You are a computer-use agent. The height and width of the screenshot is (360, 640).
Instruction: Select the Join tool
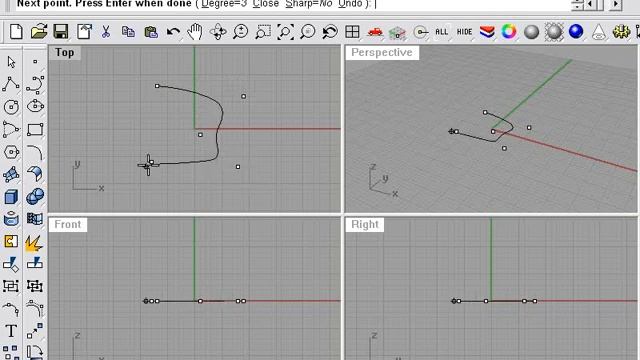11,241
